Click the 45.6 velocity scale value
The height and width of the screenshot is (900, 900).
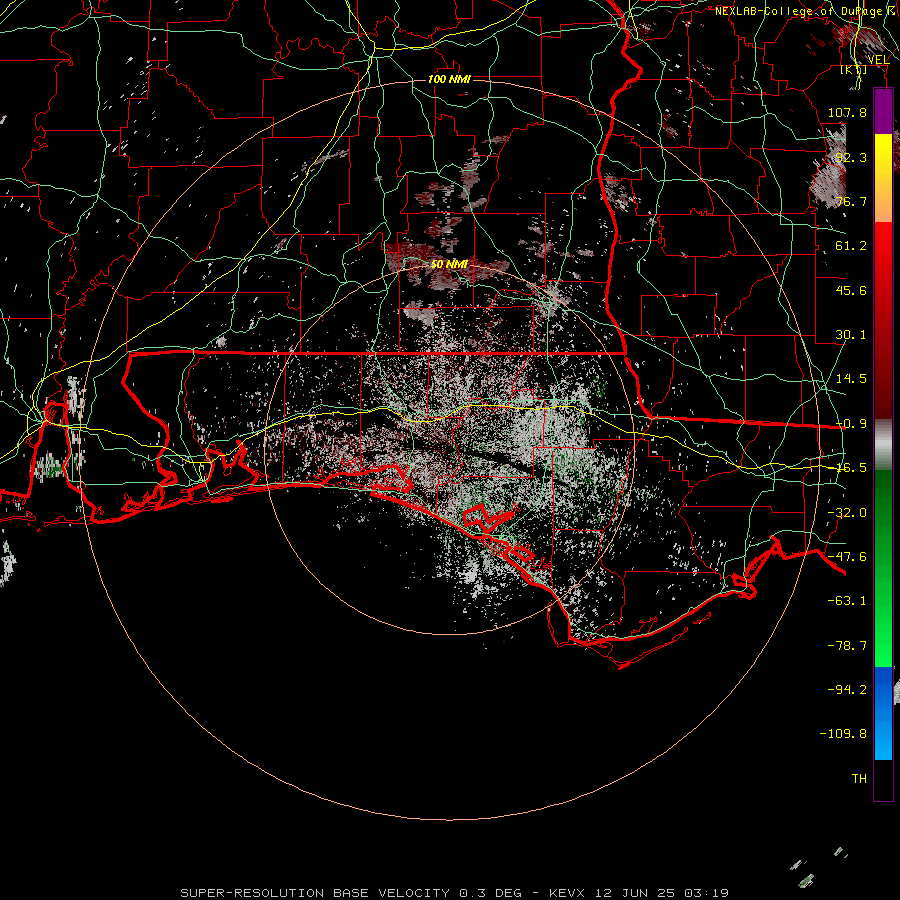click(x=851, y=290)
